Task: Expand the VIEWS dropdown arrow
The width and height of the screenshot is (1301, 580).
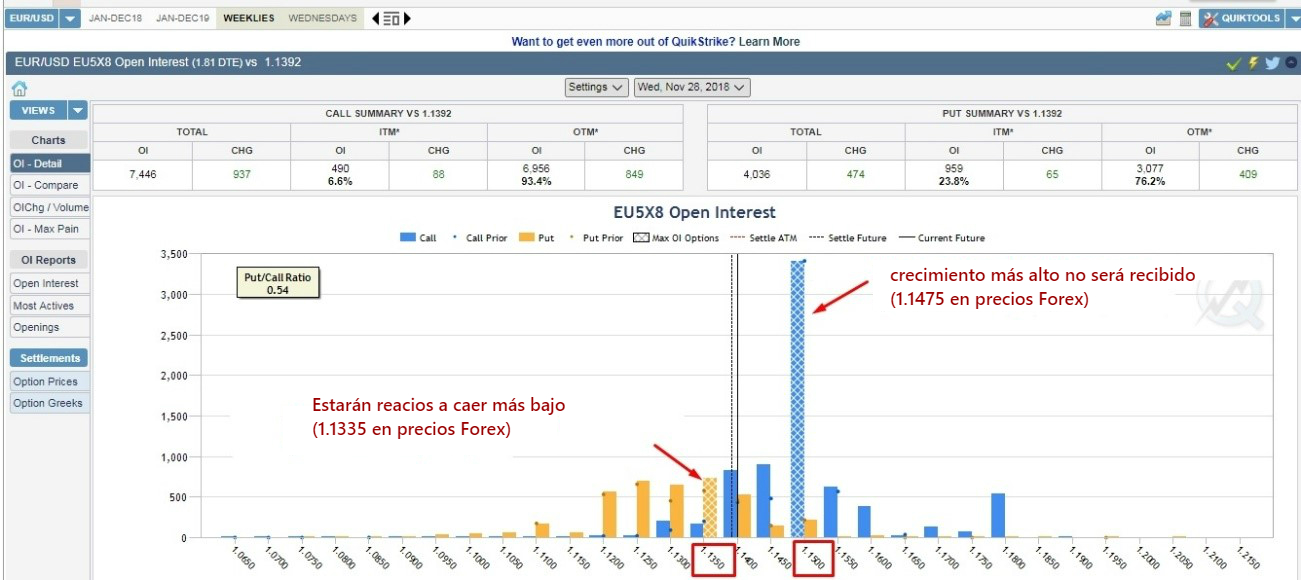Action: tap(78, 110)
